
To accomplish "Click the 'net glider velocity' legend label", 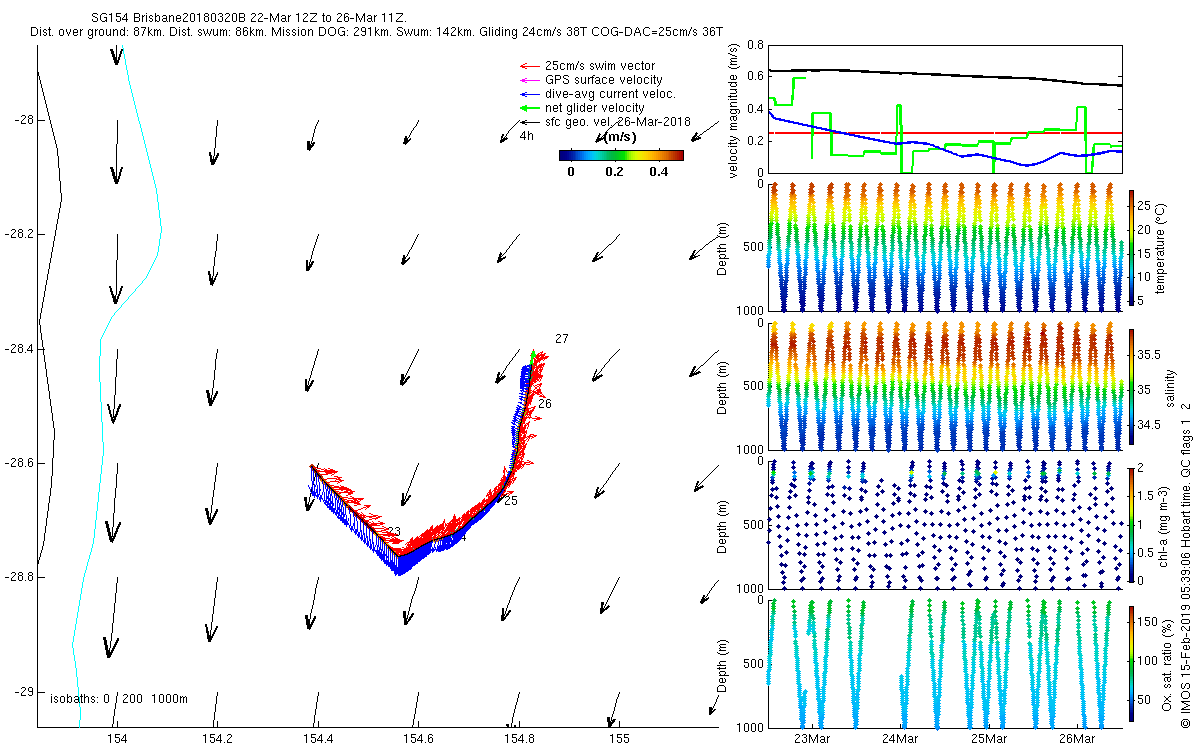I will pyautogui.click(x=595, y=108).
